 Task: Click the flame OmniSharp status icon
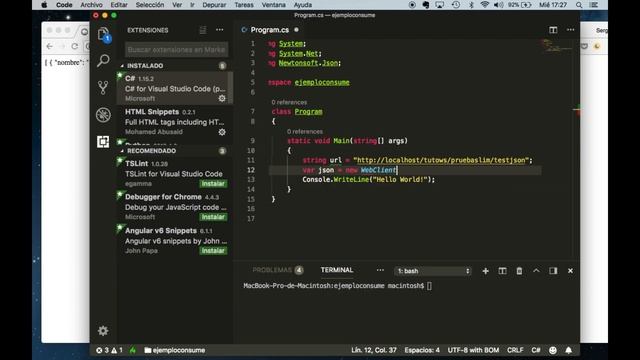(x=133, y=350)
